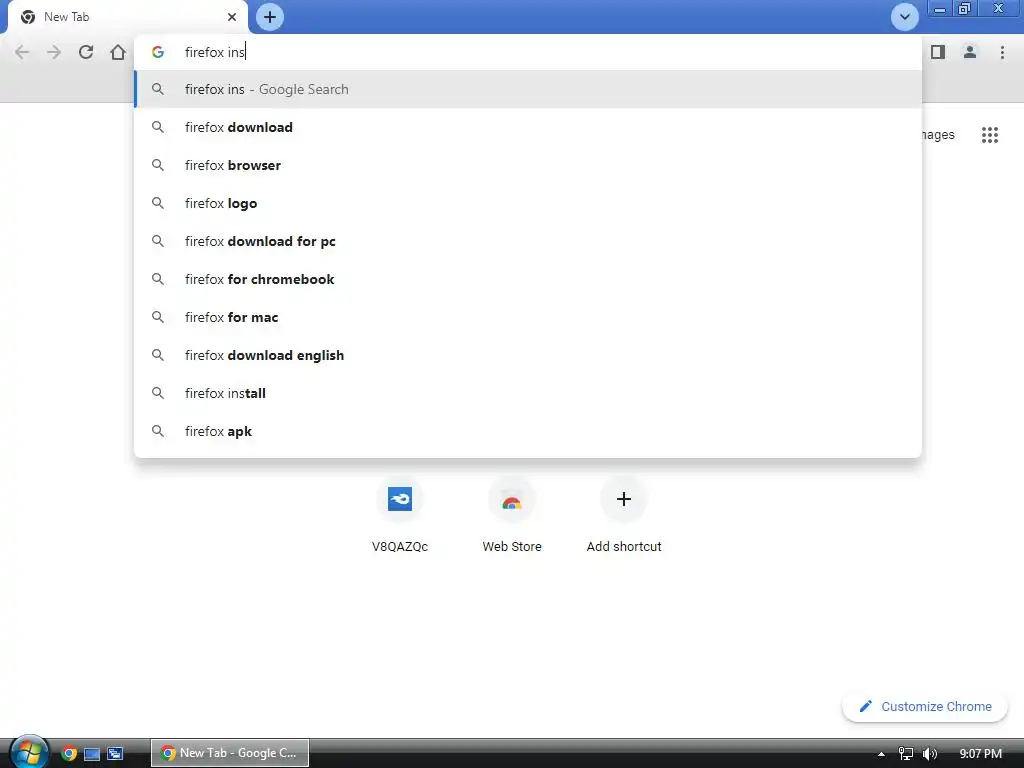The image size is (1024, 768).
Task: Open the tab search dropdown arrow
Action: click(904, 17)
